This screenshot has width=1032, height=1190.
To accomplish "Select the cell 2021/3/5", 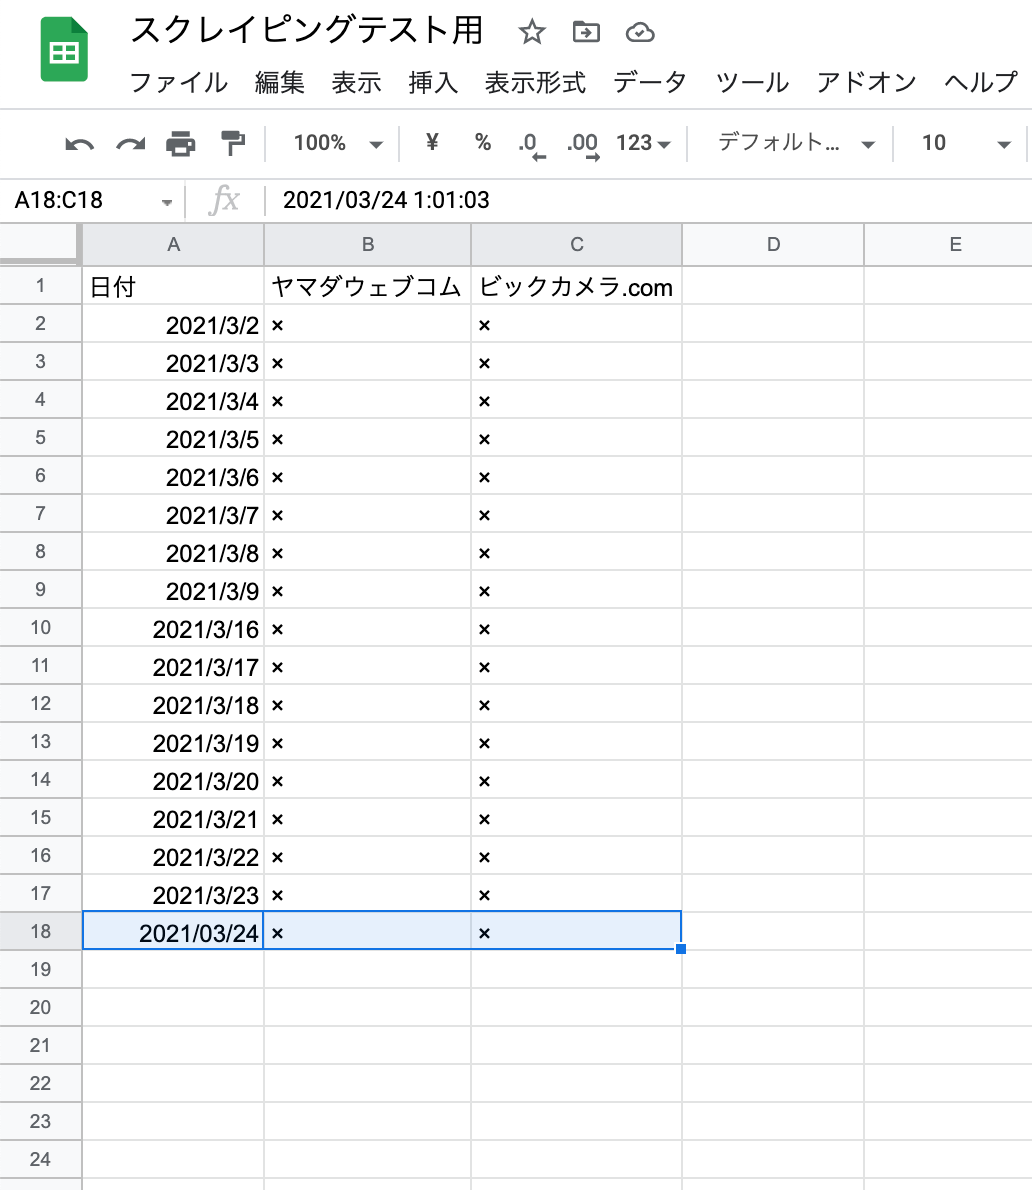I will 173,438.
